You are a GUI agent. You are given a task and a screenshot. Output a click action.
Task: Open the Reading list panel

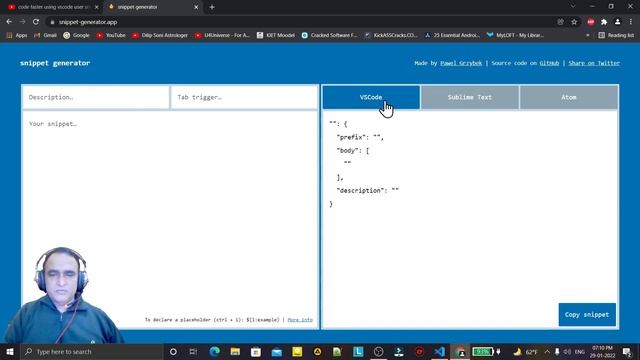tap(616, 35)
